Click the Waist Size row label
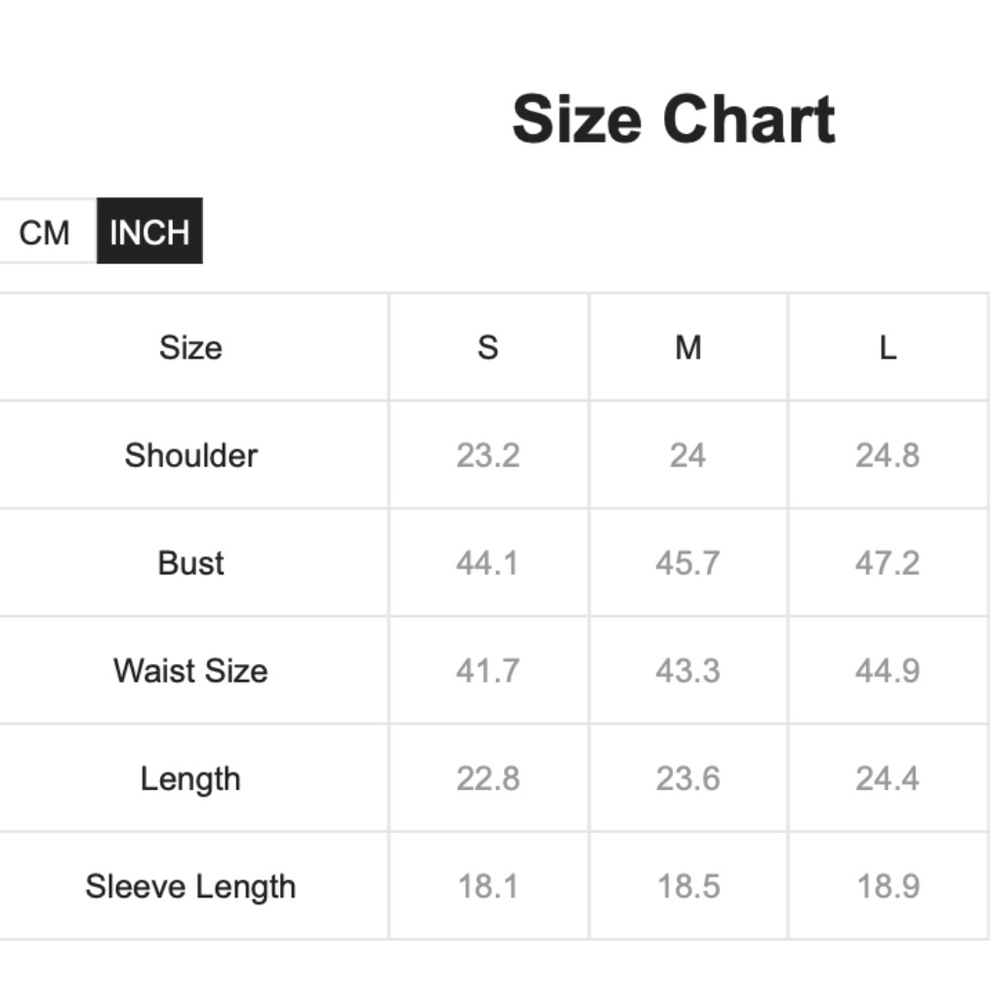1000x1000 pixels. (191, 670)
